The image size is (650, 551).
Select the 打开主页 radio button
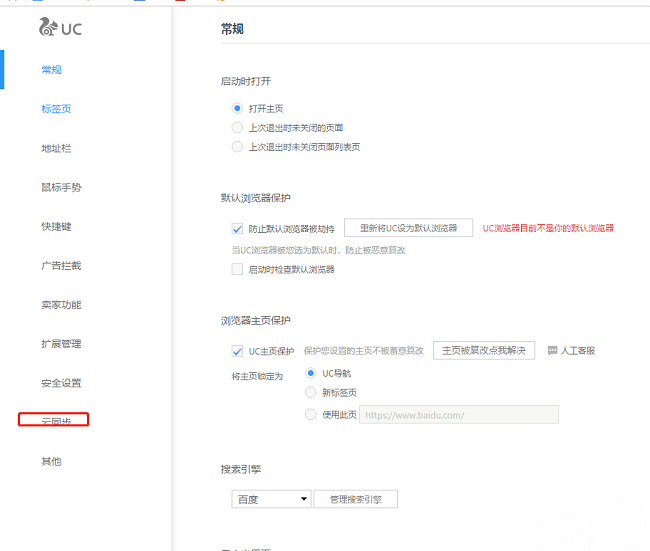237,109
